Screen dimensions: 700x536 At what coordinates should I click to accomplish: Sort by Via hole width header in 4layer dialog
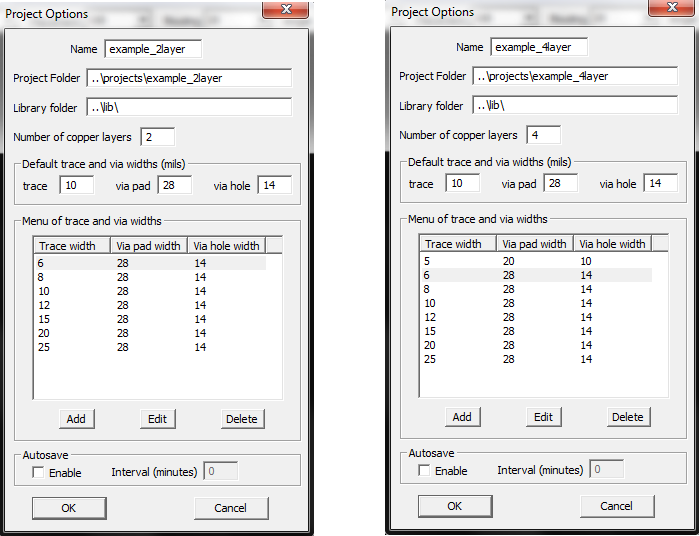pos(612,244)
